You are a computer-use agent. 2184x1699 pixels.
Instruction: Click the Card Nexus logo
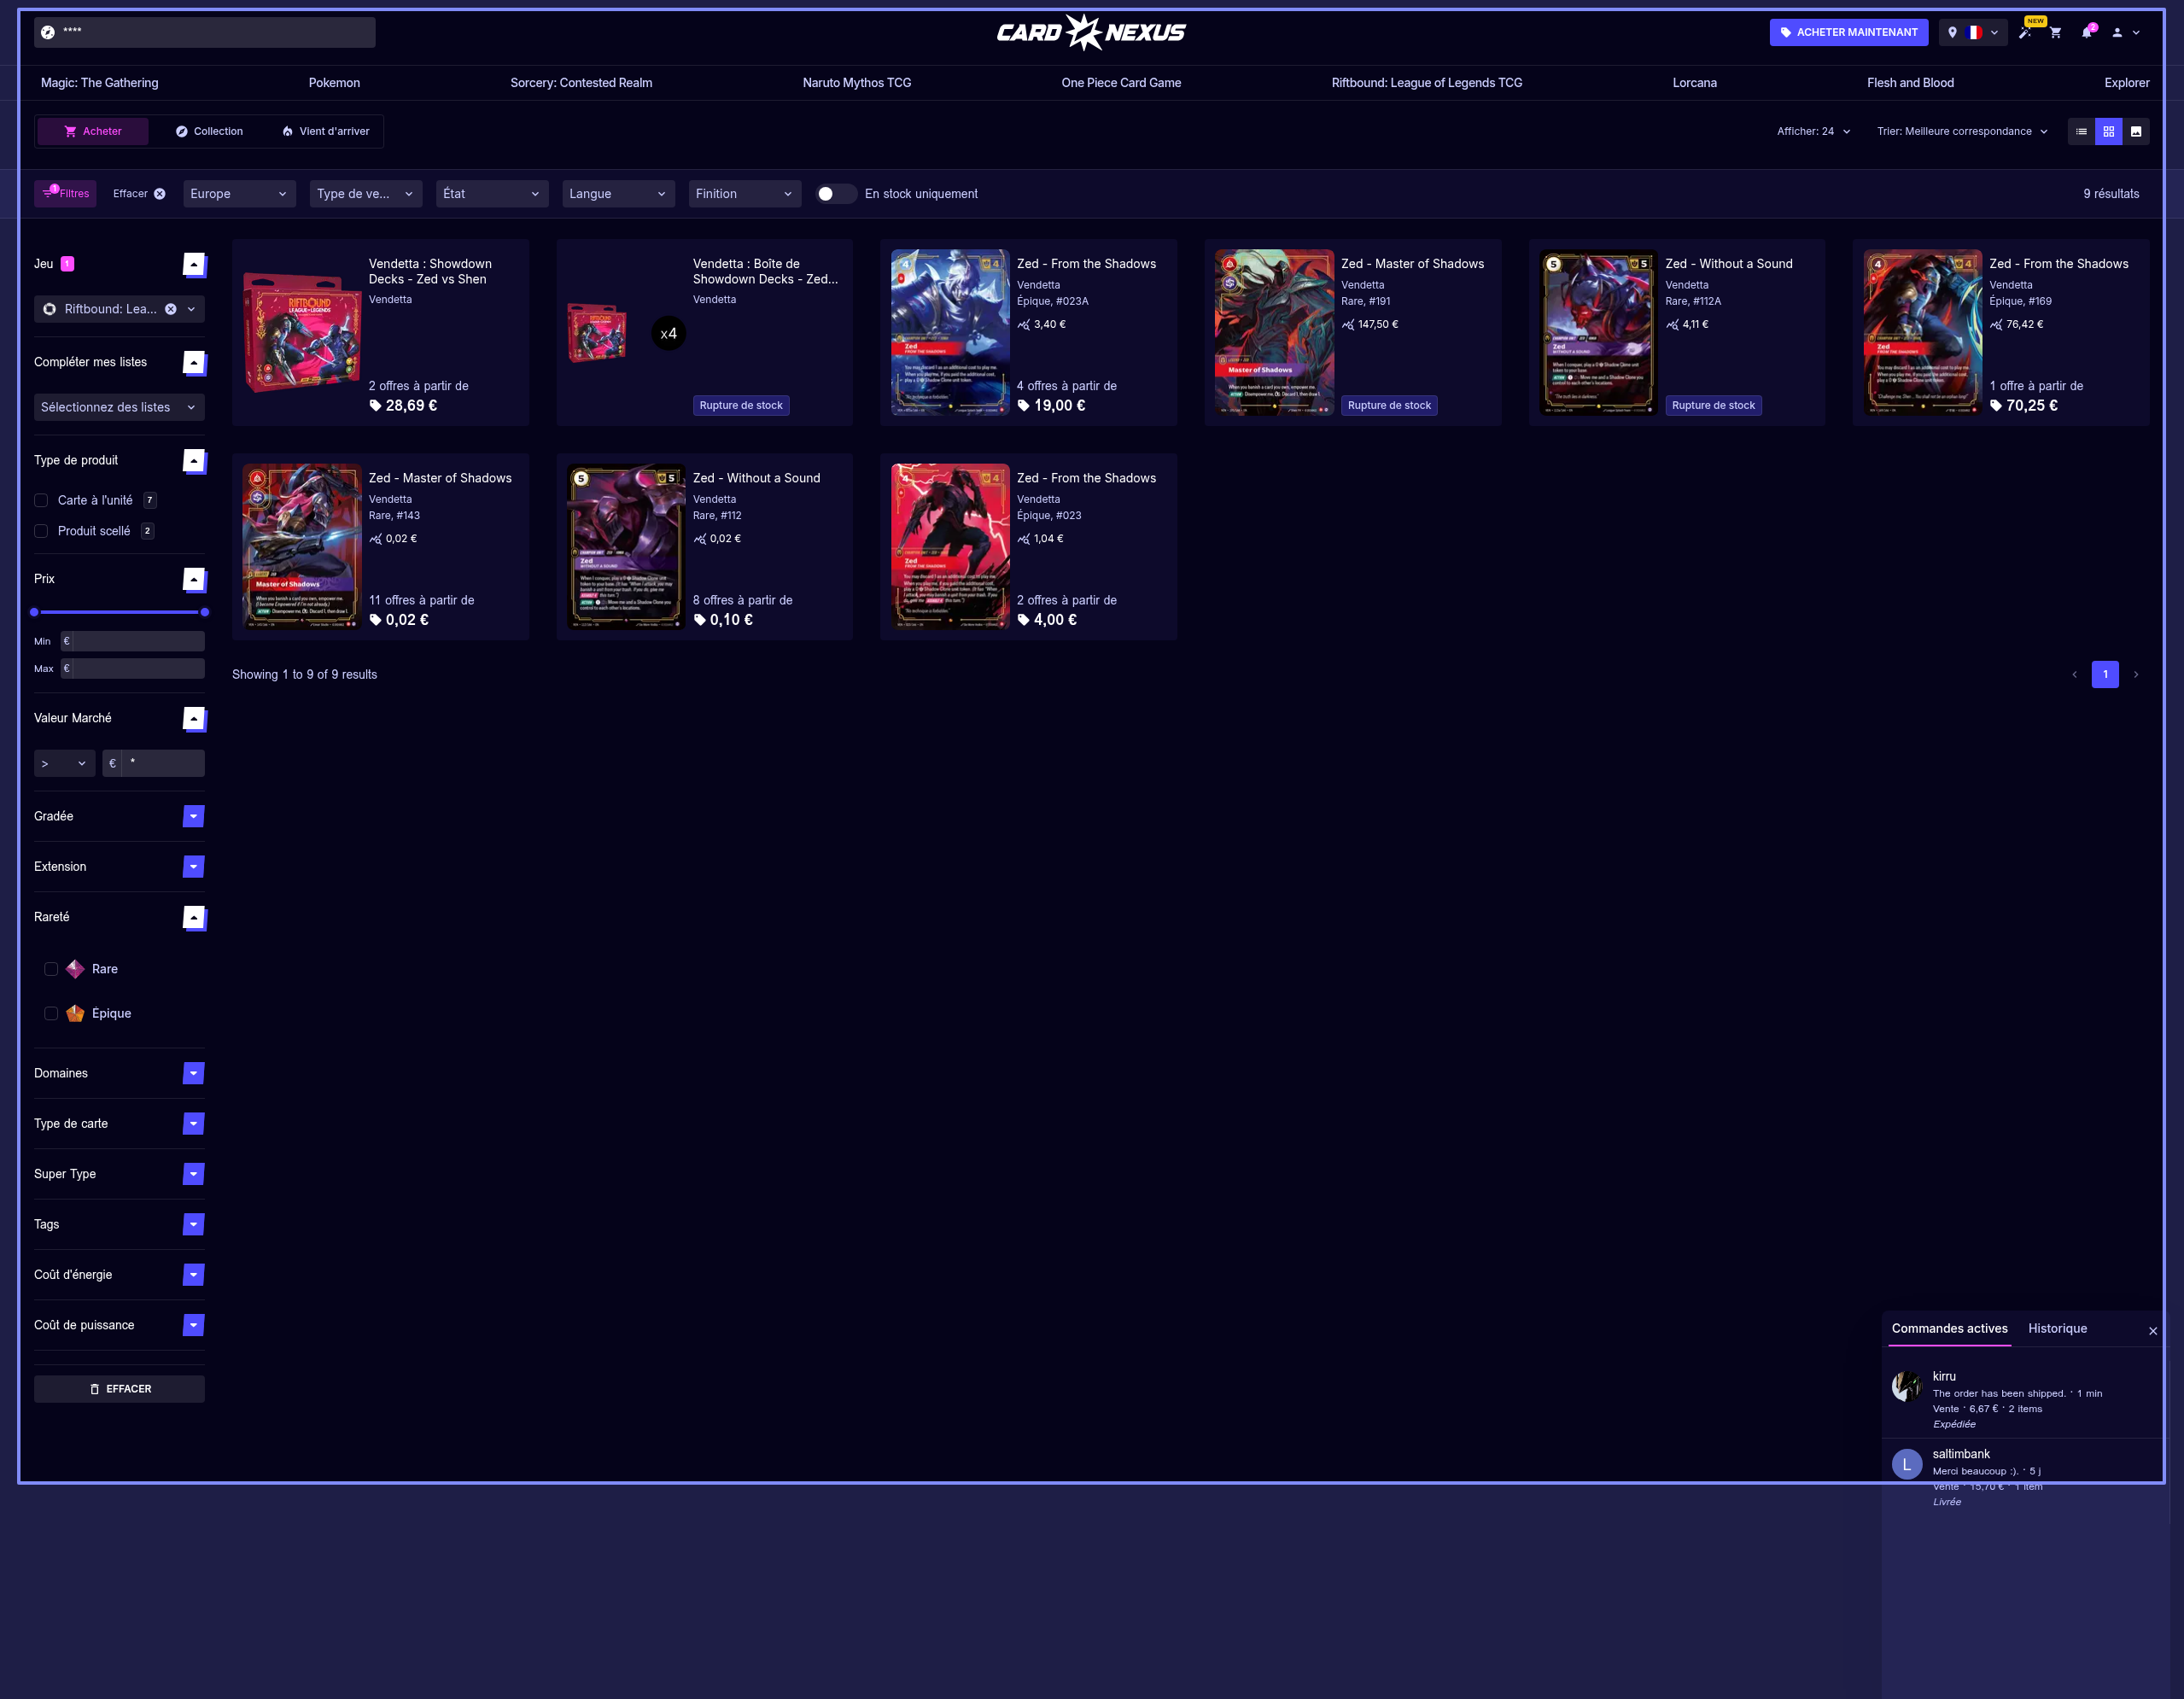coord(1091,32)
